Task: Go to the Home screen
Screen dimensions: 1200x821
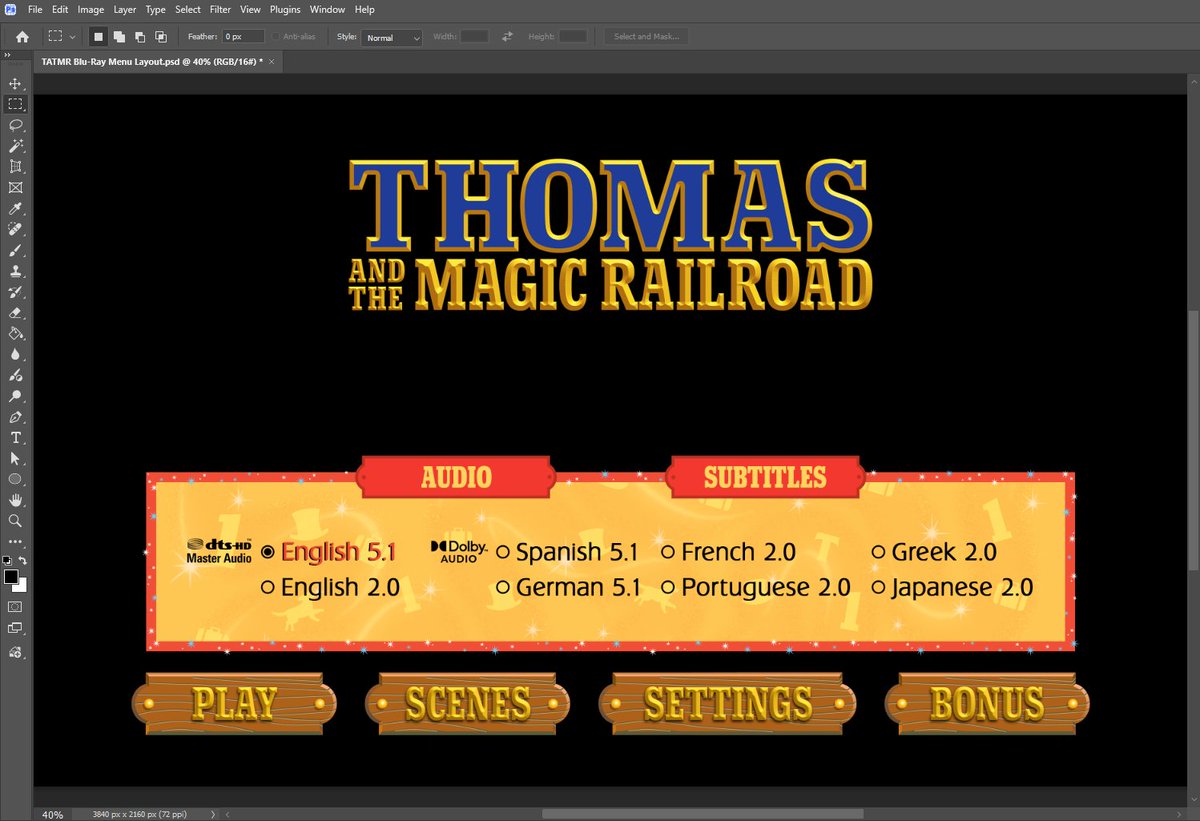Action: (x=22, y=37)
